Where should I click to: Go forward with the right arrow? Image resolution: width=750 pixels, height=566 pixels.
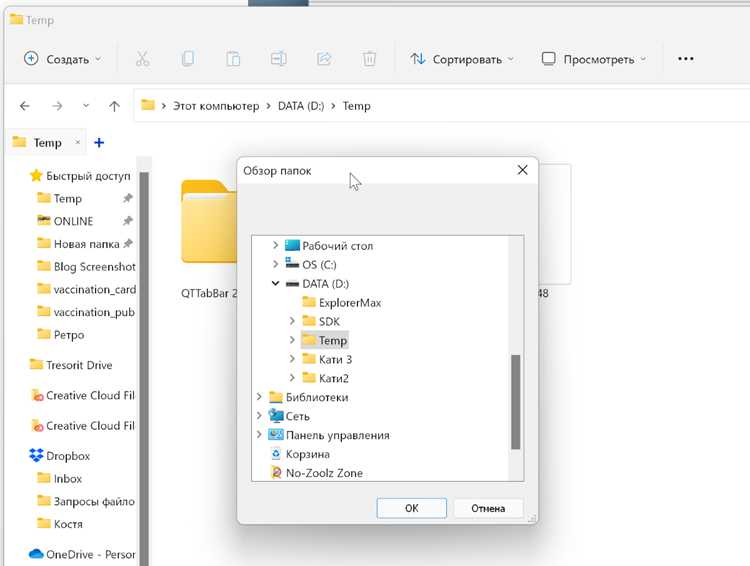tap(57, 106)
